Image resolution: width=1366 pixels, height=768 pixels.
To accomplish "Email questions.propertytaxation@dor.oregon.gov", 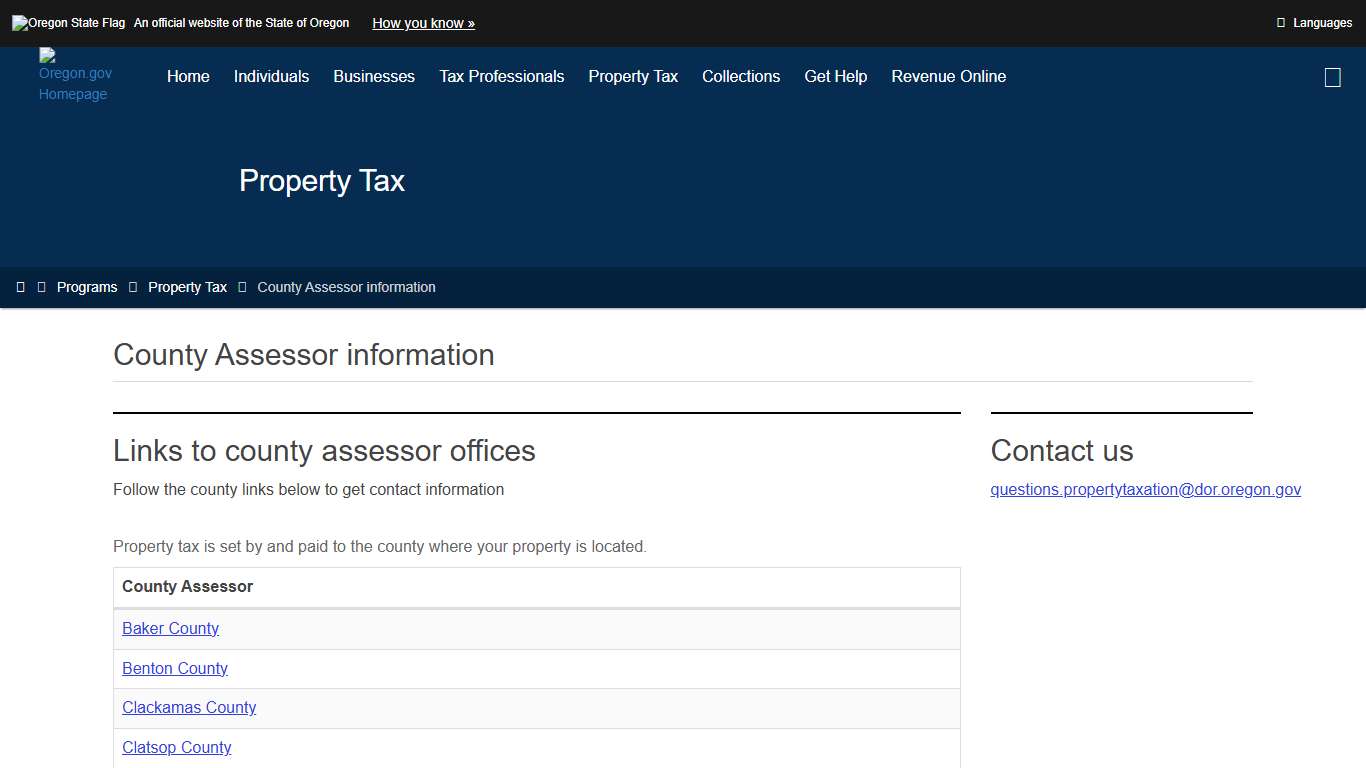I will pyautogui.click(x=1145, y=489).
